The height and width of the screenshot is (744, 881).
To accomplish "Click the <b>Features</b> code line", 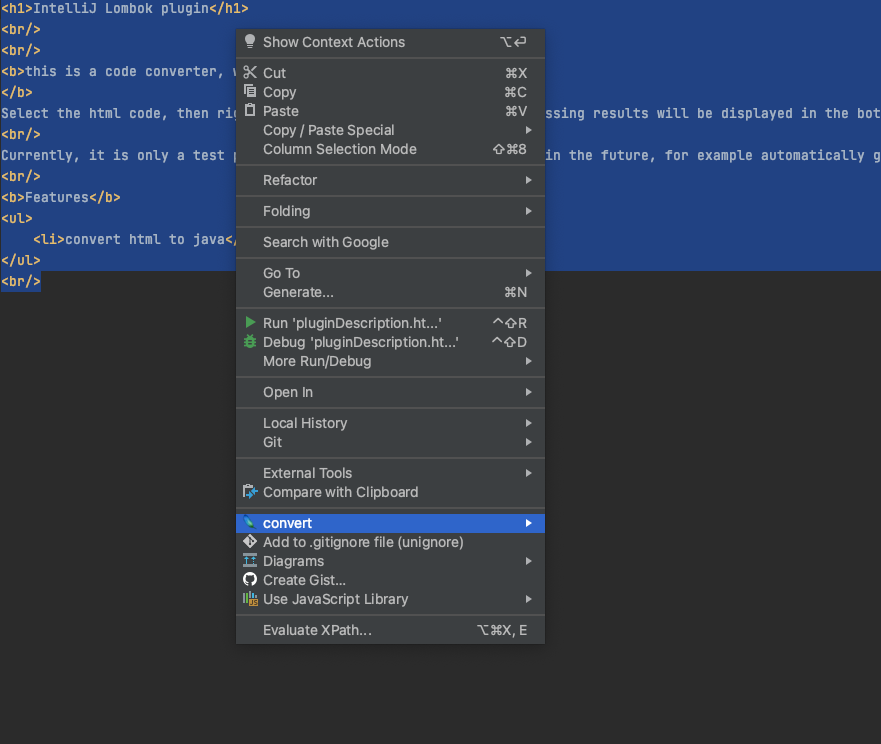I will tap(61, 197).
